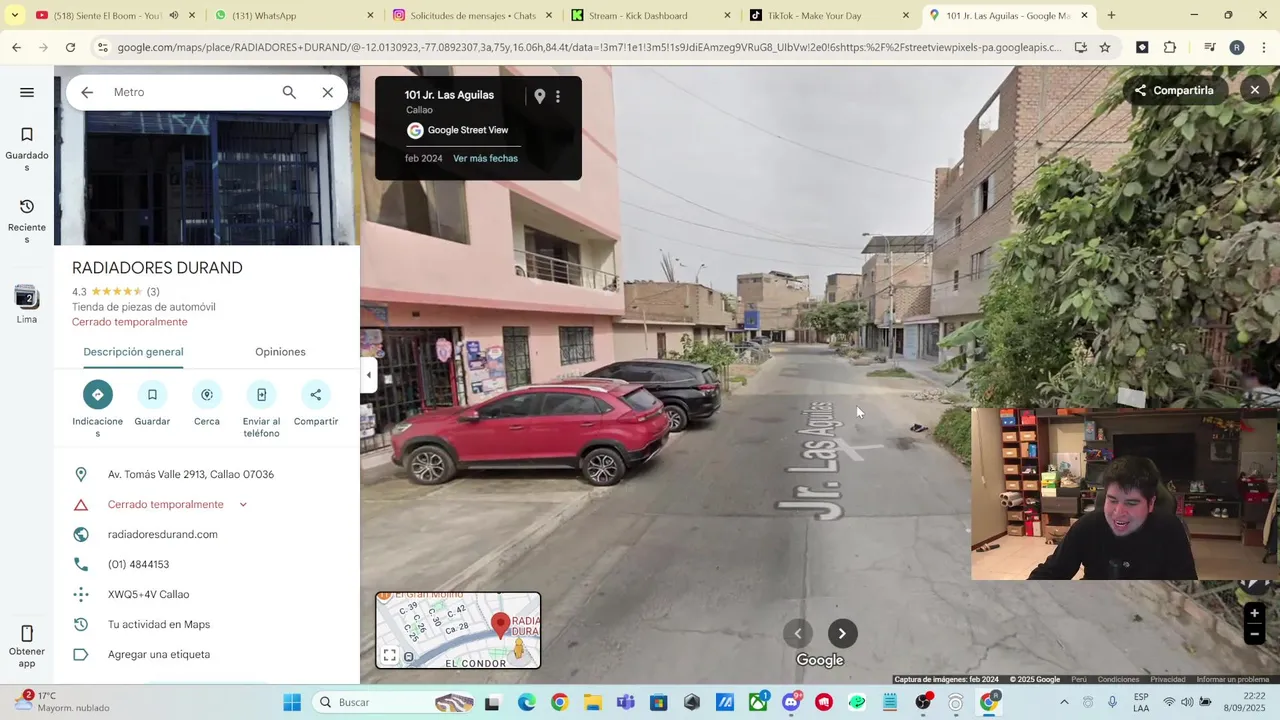Click the Indicaciones directions button

(x=97, y=409)
